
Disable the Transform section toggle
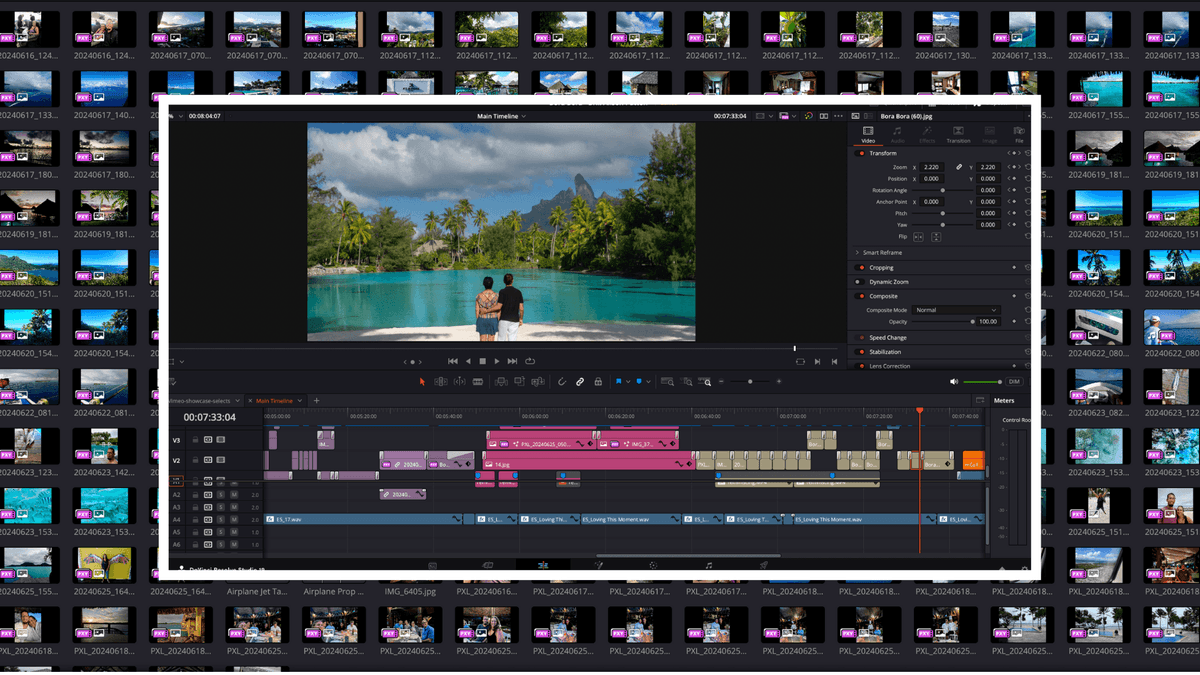point(858,153)
